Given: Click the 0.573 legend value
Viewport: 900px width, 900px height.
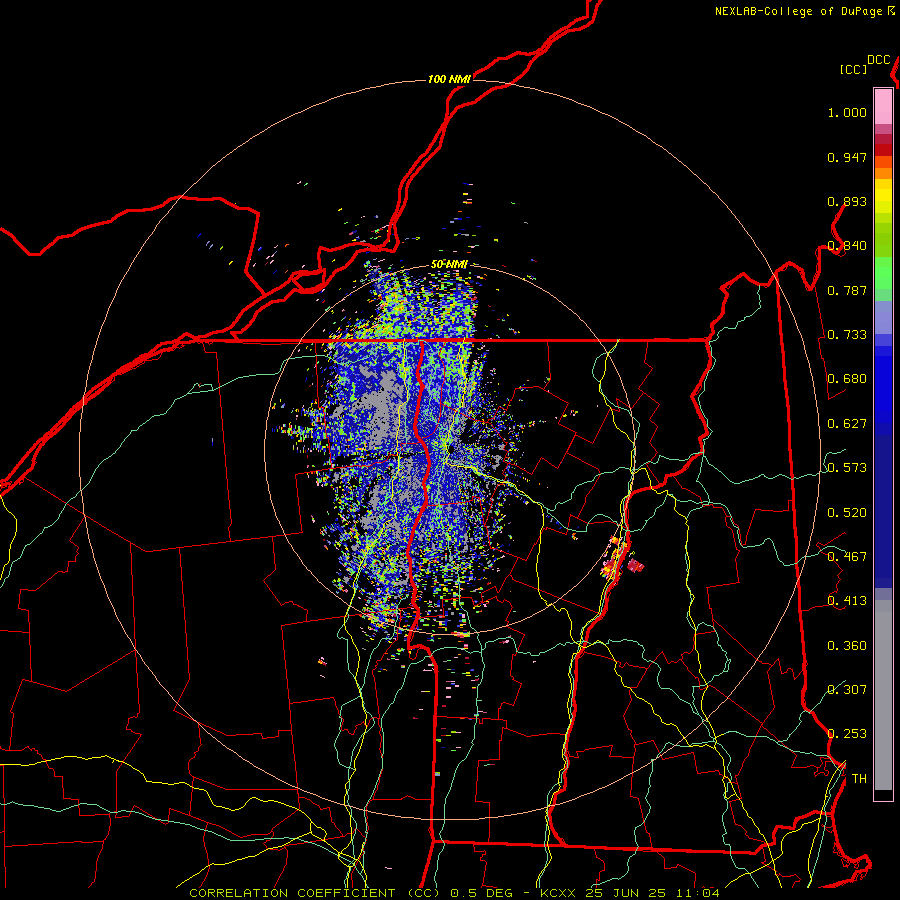Looking at the screenshot, I should (x=847, y=468).
